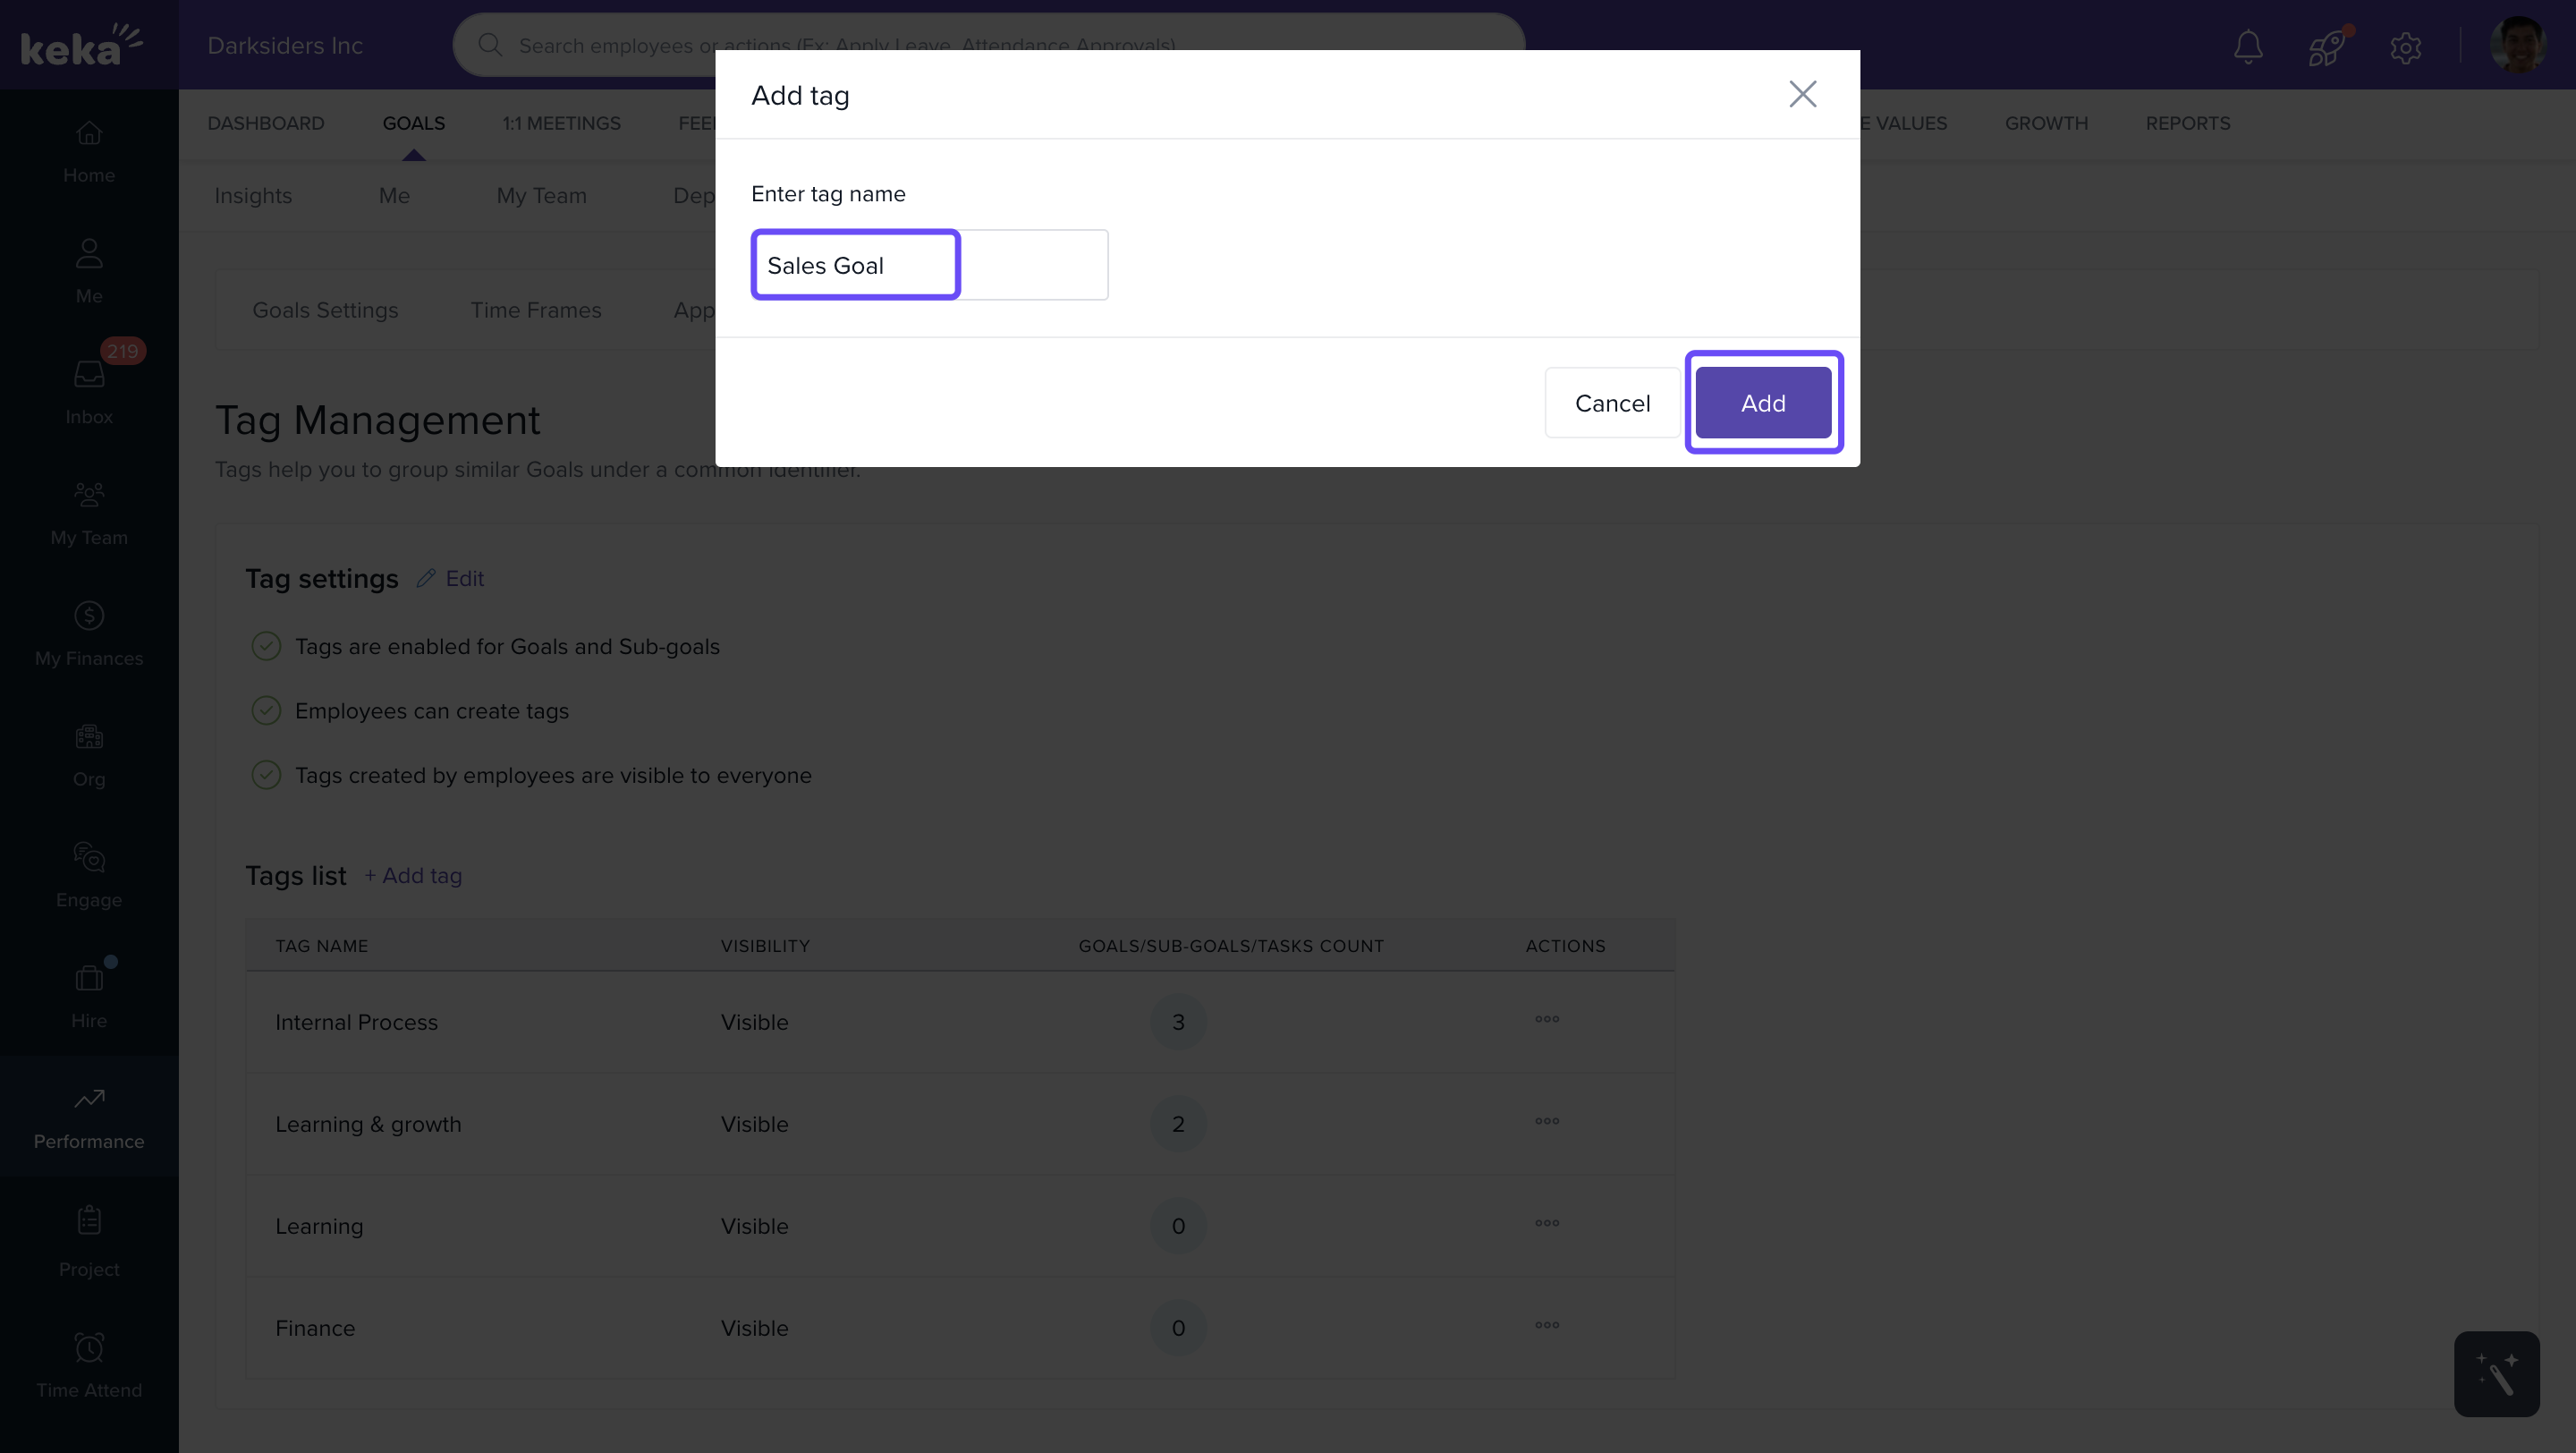Open actions menu for Learning & growth tag
This screenshot has width=2576, height=1453.
pyautogui.click(x=1546, y=1122)
